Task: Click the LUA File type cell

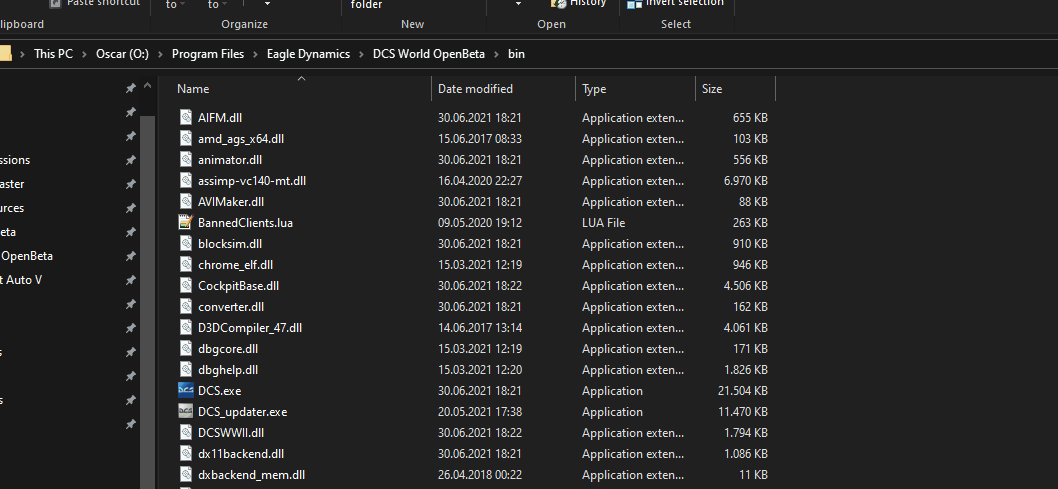Action: coord(603,223)
